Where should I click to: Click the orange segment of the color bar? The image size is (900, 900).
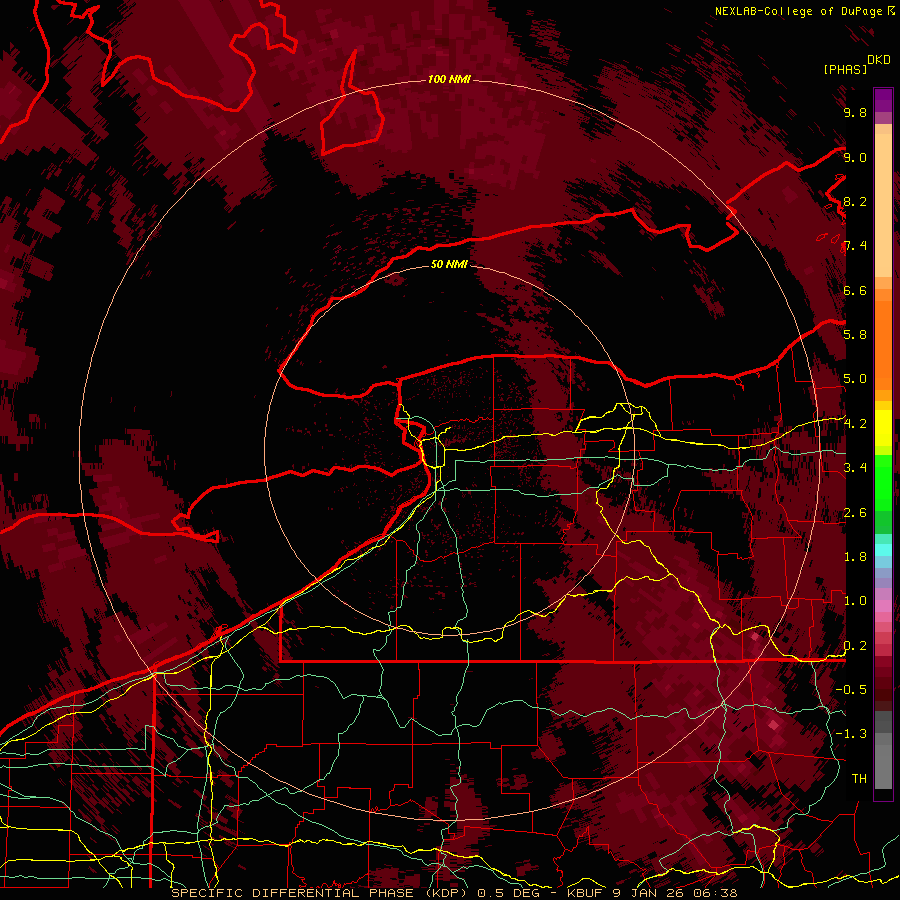(x=883, y=339)
